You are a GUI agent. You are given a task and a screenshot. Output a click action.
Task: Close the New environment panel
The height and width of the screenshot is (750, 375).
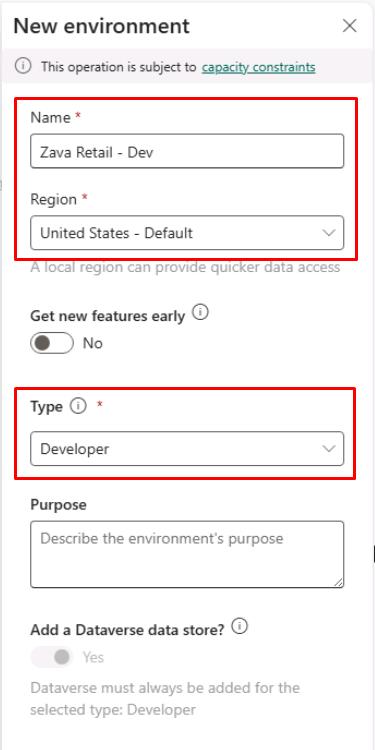[x=350, y=26]
